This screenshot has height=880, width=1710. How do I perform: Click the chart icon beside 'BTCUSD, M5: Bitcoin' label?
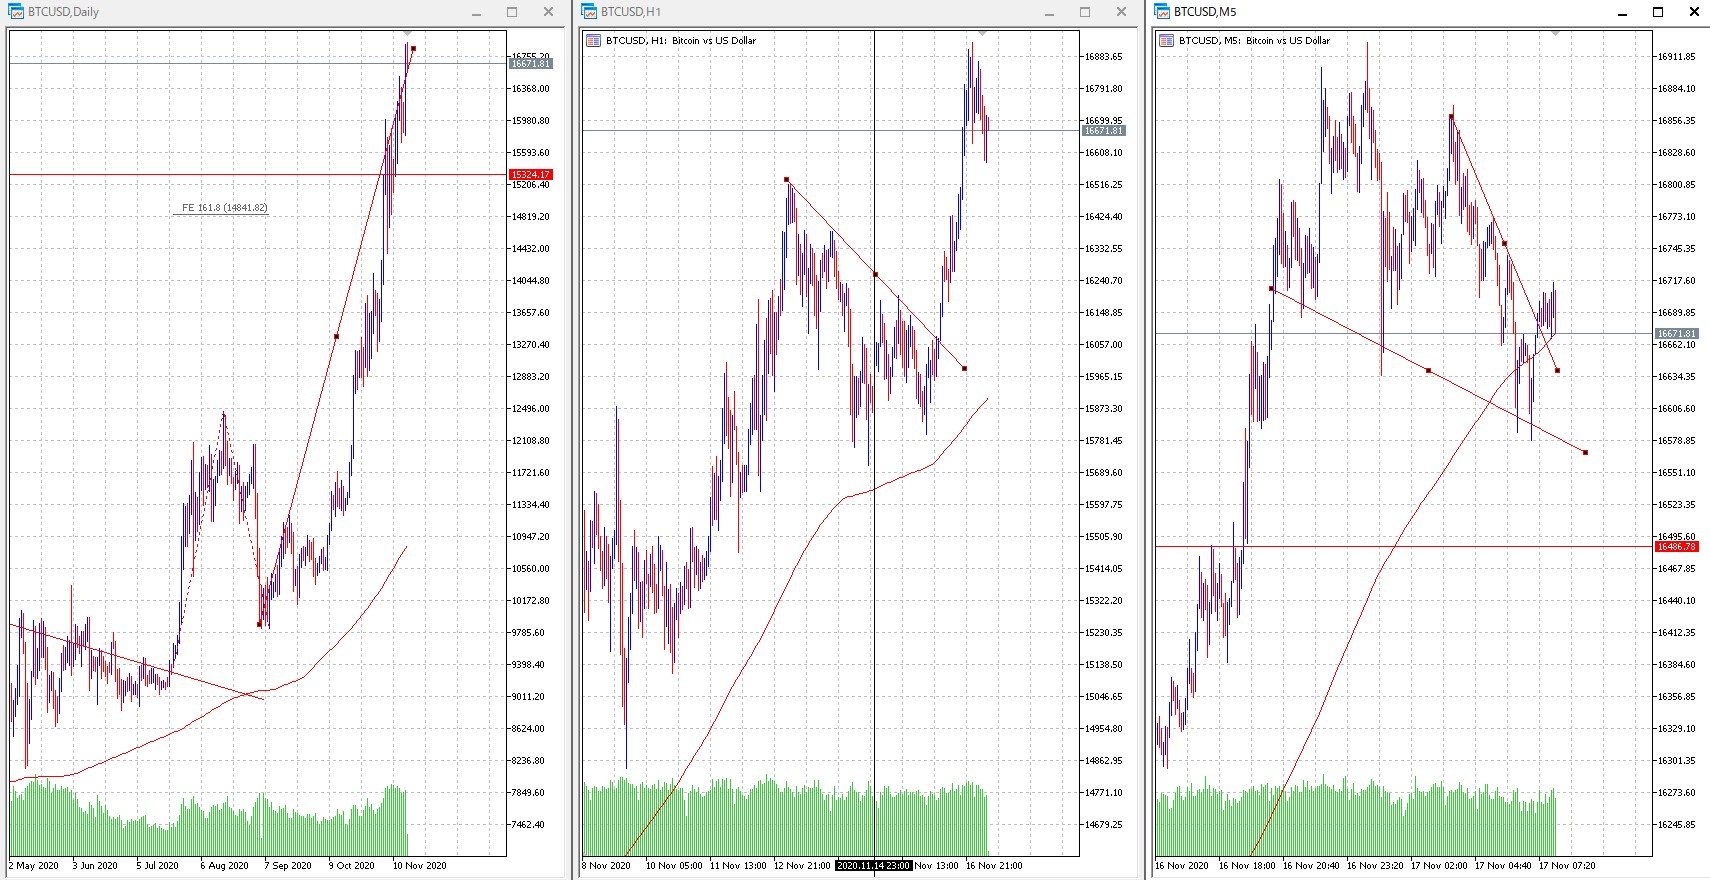(x=1166, y=41)
